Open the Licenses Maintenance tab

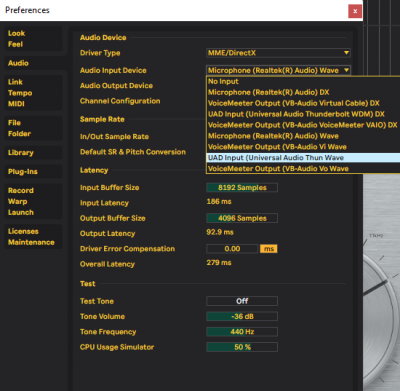click(33, 237)
